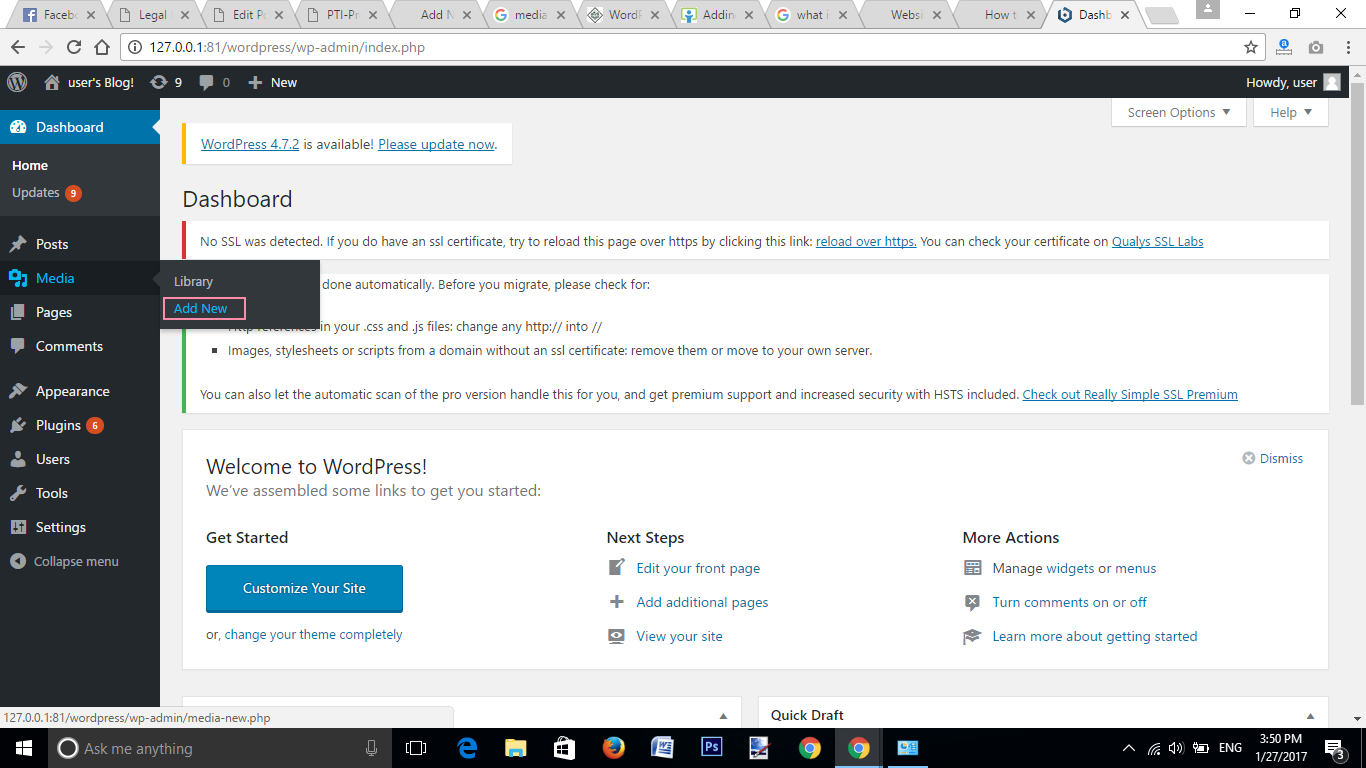Open the Please update now link
Image resolution: width=1366 pixels, height=768 pixels.
point(435,144)
